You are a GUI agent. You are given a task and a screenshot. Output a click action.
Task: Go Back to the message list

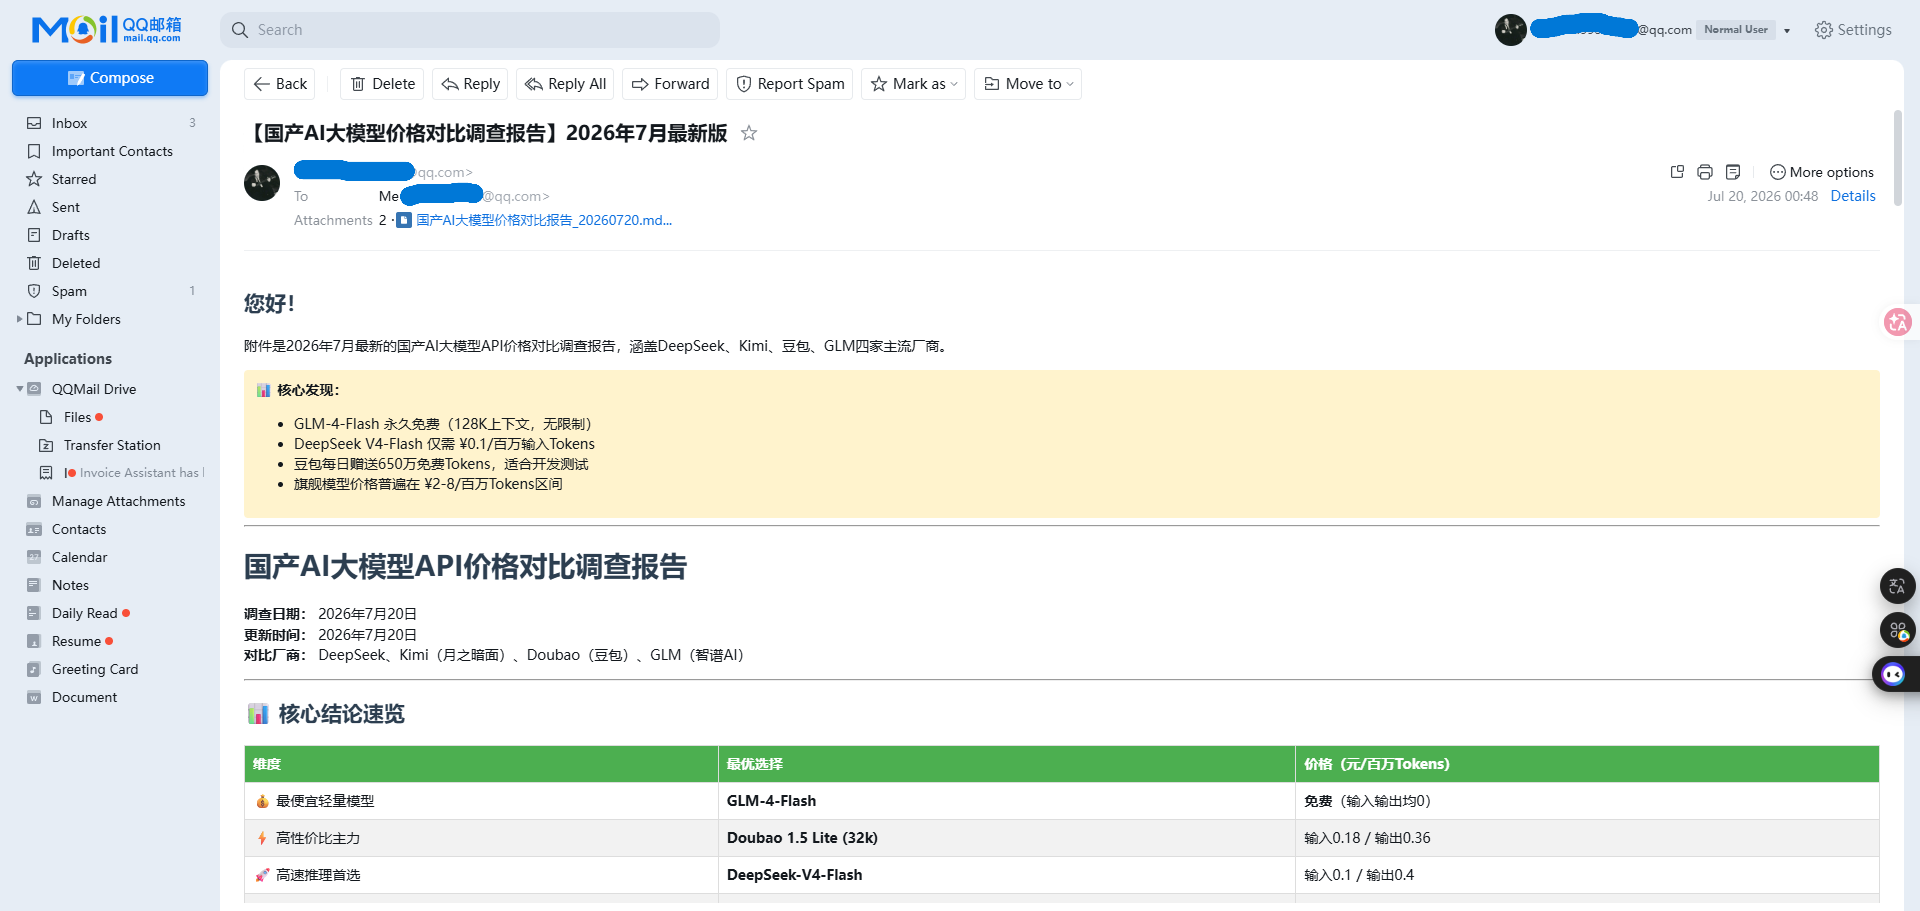point(280,84)
